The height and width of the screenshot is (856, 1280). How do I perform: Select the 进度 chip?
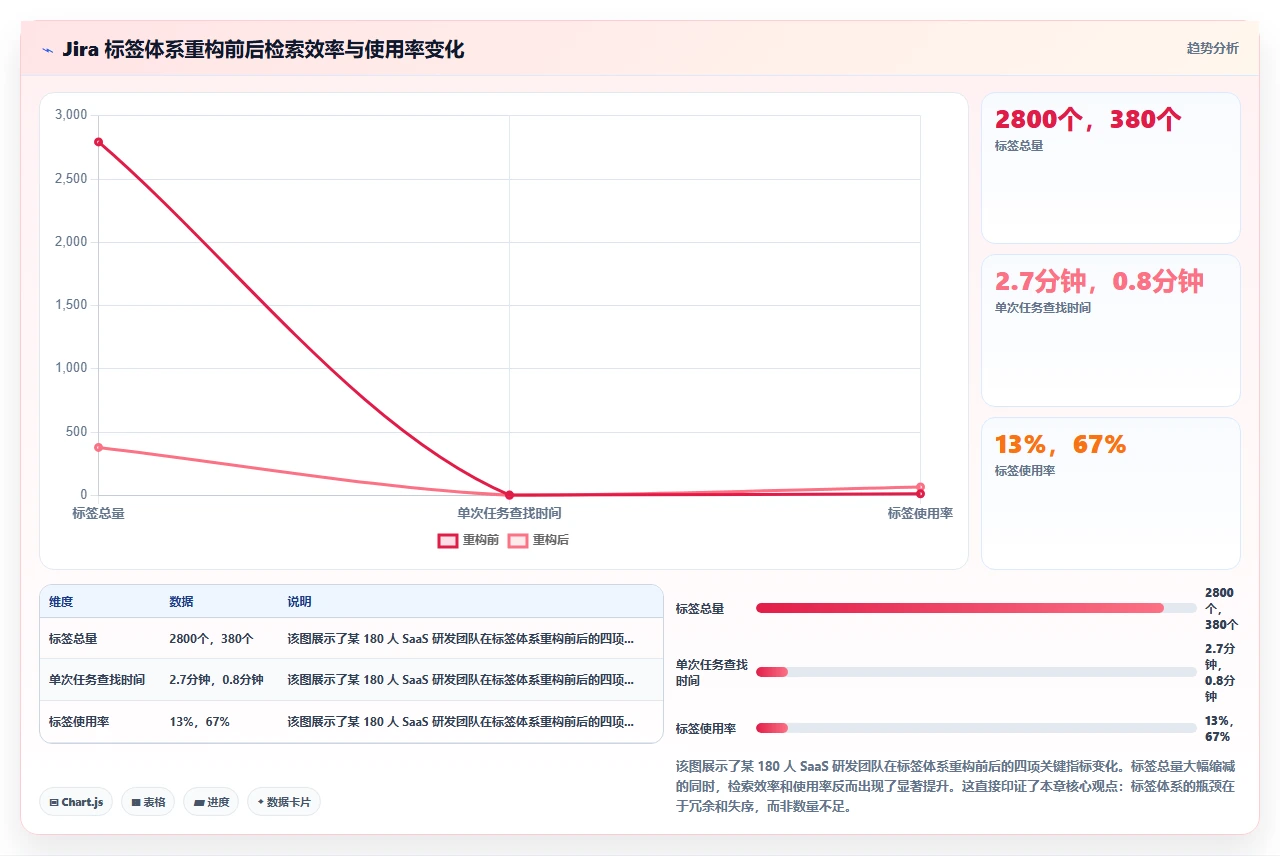coord(211,802)
